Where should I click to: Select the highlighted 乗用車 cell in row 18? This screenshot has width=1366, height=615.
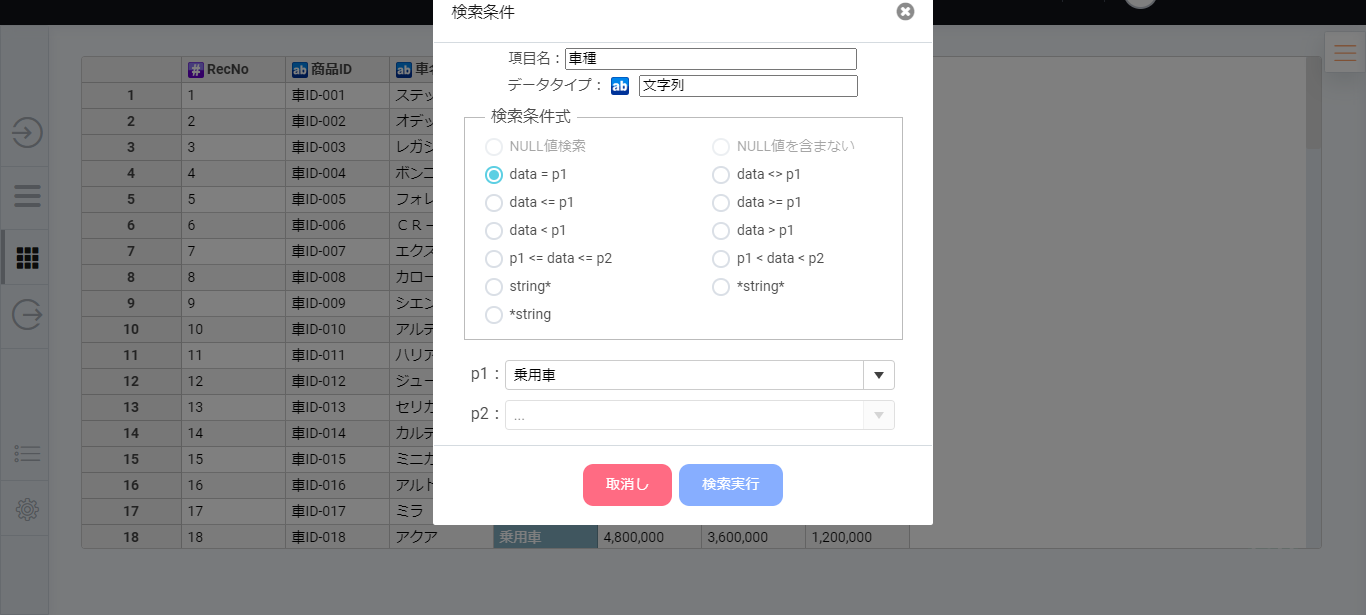pos(544,536)
